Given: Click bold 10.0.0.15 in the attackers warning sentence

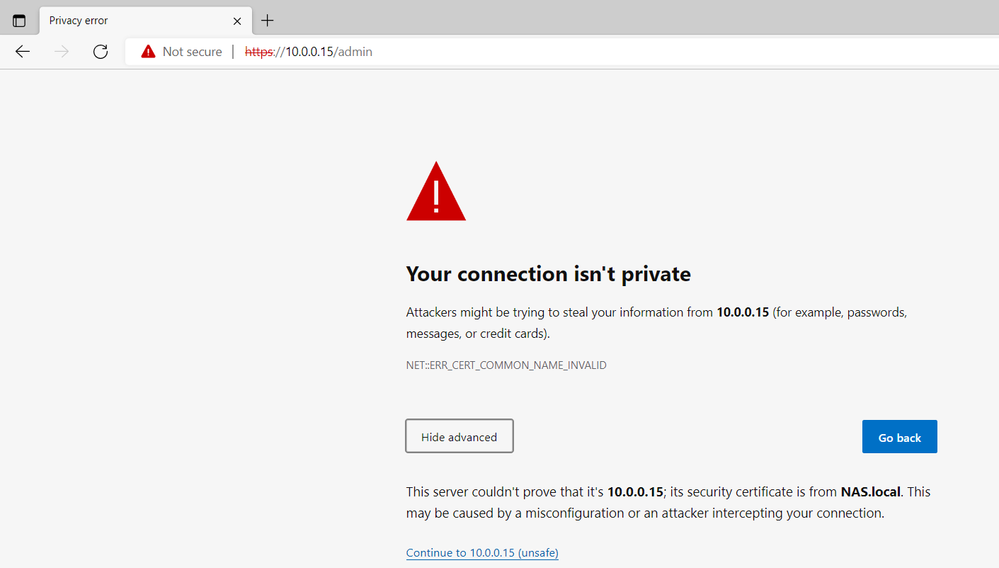Looking at the screenshot, I should [742, 313].
